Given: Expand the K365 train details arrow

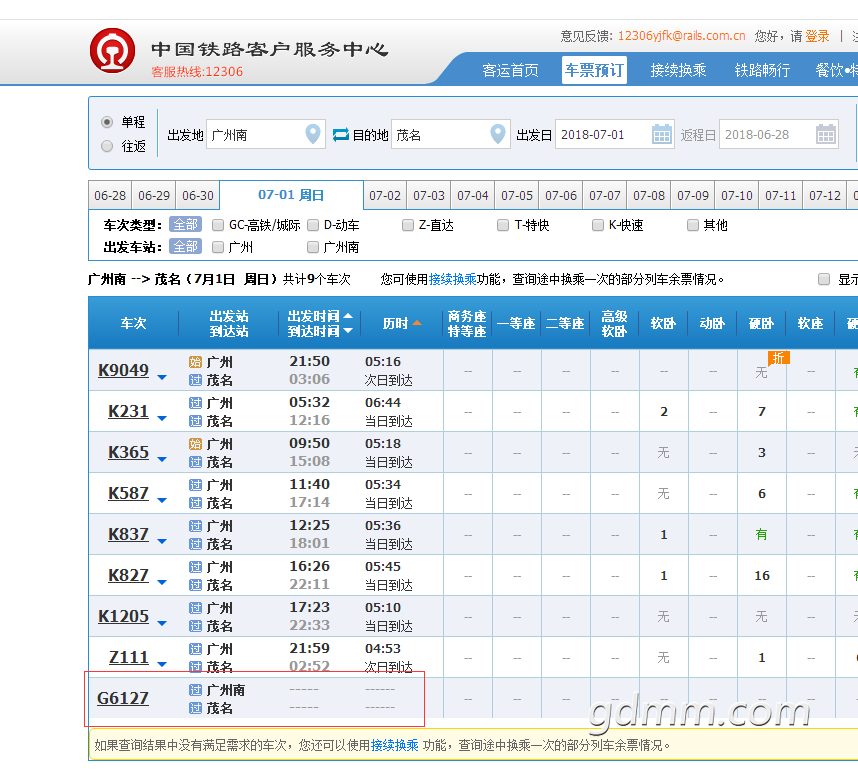Looking at the screenshot, I should point(162,459).
